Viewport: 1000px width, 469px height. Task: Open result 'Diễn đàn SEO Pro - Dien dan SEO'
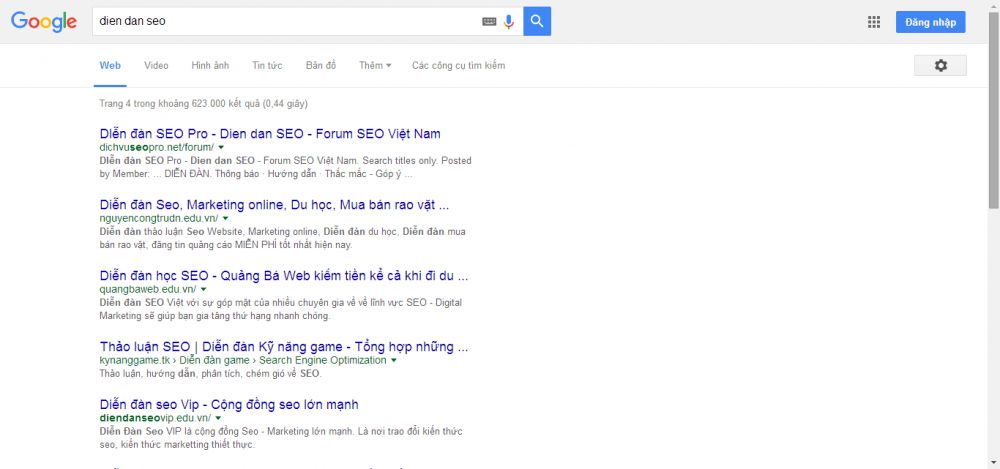270,134
